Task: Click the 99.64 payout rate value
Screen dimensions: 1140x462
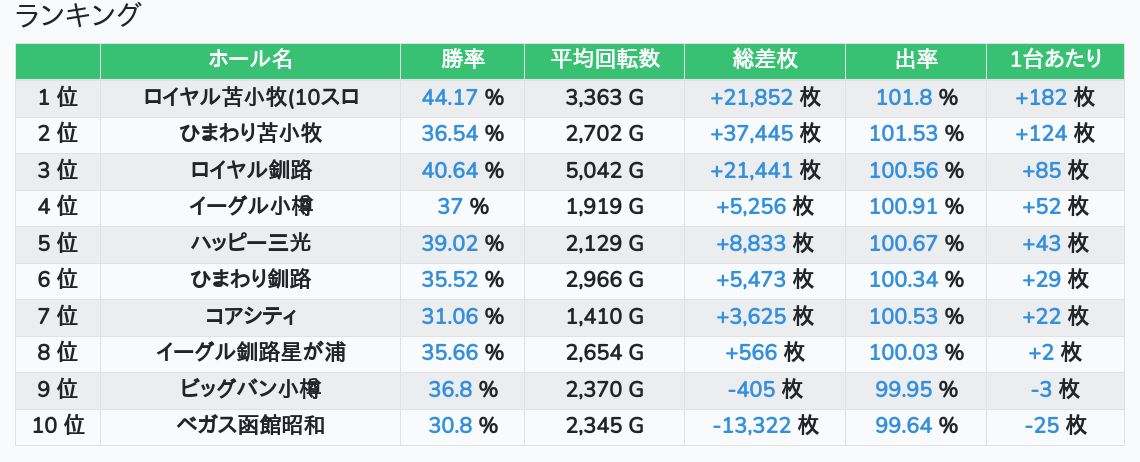Action: (904, 426)
